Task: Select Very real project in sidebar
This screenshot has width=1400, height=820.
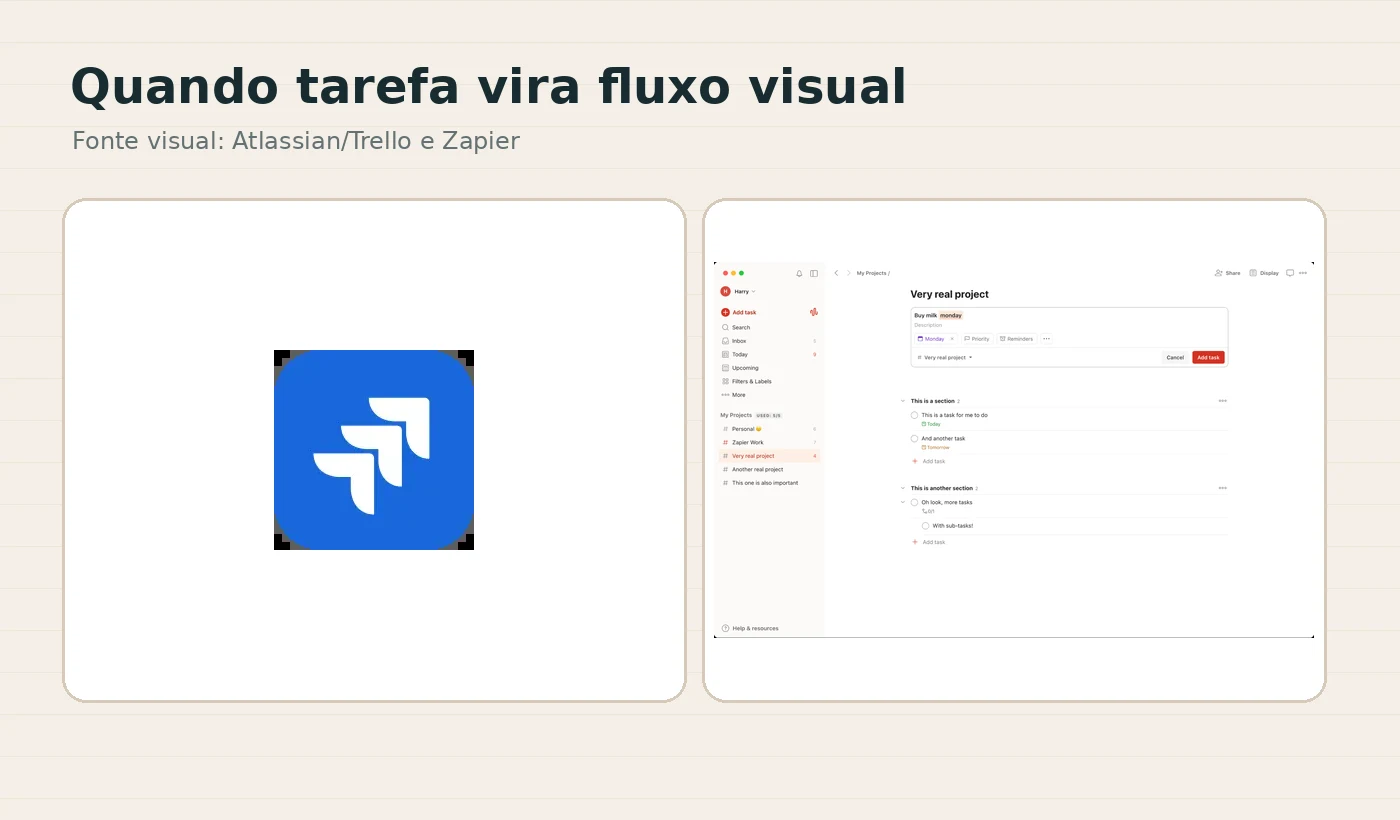Action: (768, 456)
